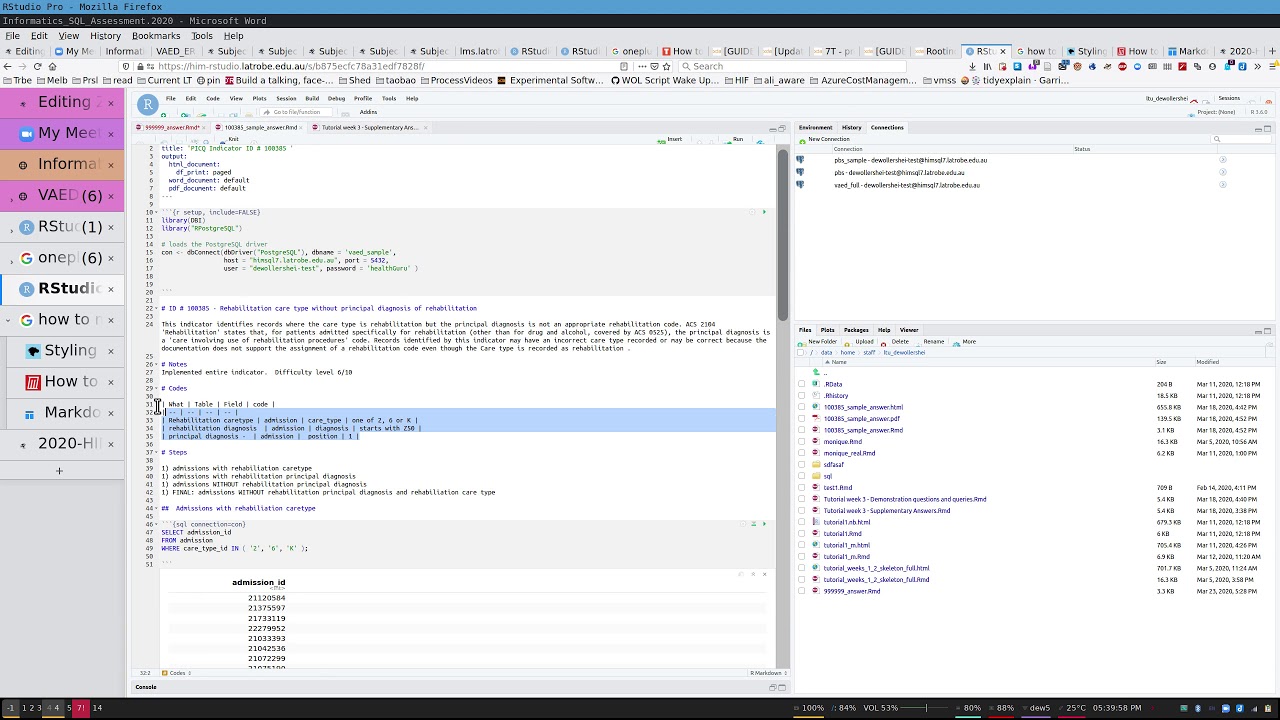Open 100385_sample_answer.html file link
1280x720 pixels.
click(863, 407)
